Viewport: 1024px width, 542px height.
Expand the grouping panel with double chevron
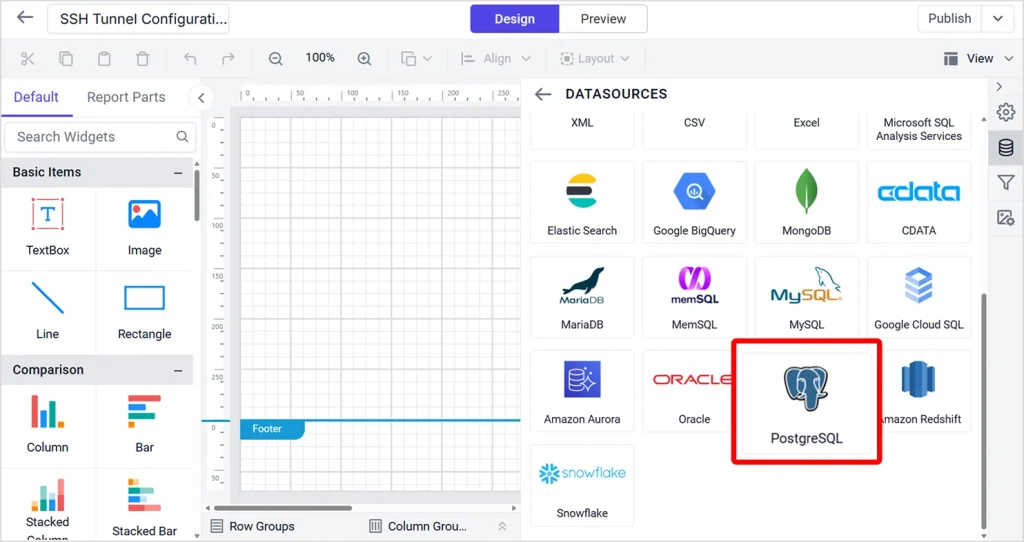[502, 526]
